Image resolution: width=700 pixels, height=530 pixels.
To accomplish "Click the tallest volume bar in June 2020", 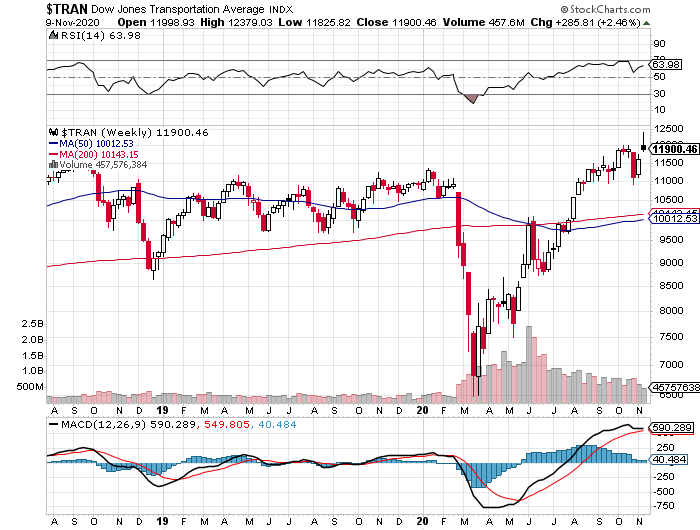I will (x=529, y=365).
